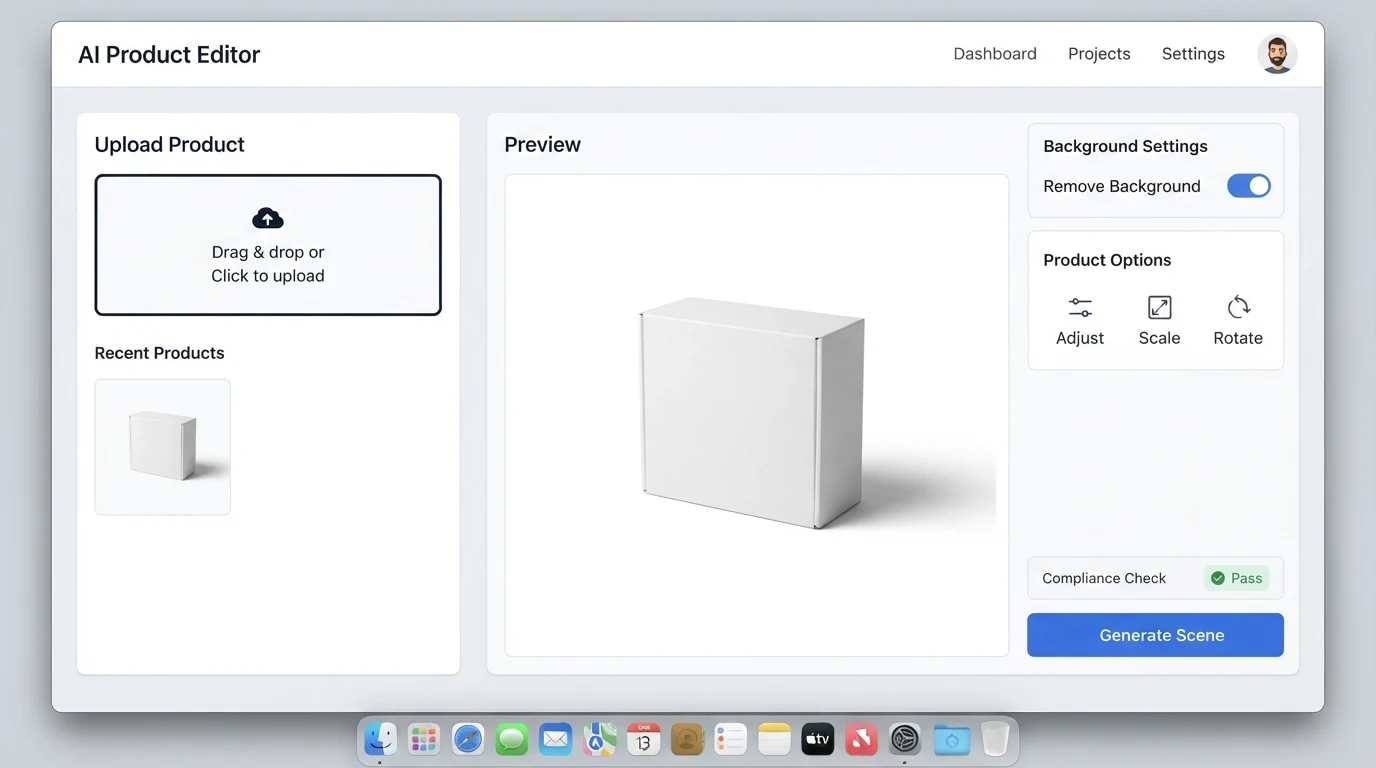
Task: Open News app in the dock
Action: pyautogui.click(x=861, y=740)
